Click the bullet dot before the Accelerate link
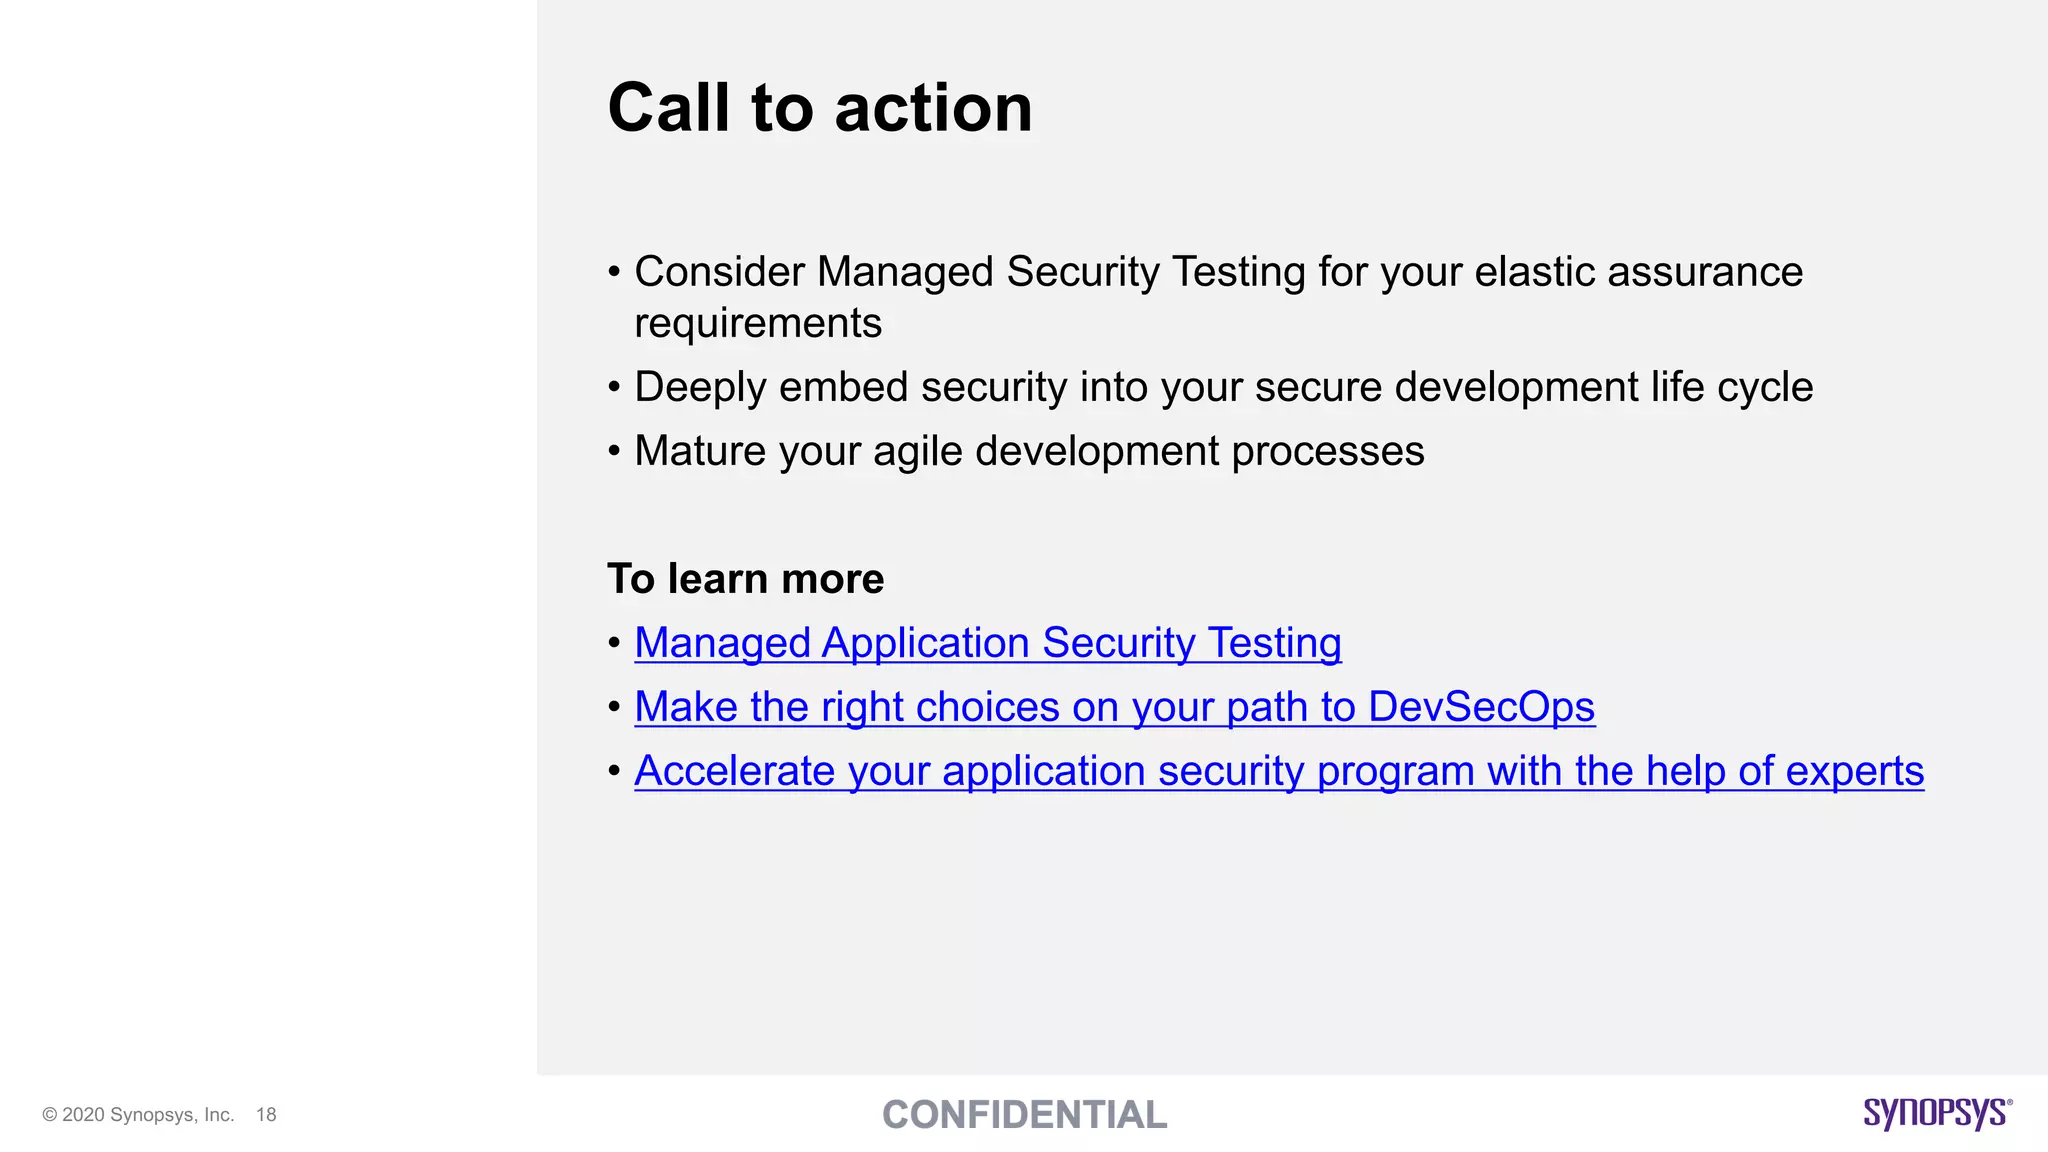The height and width of the screenshot is (1152, 2048). pyautogui.click(x=614, y=771)
